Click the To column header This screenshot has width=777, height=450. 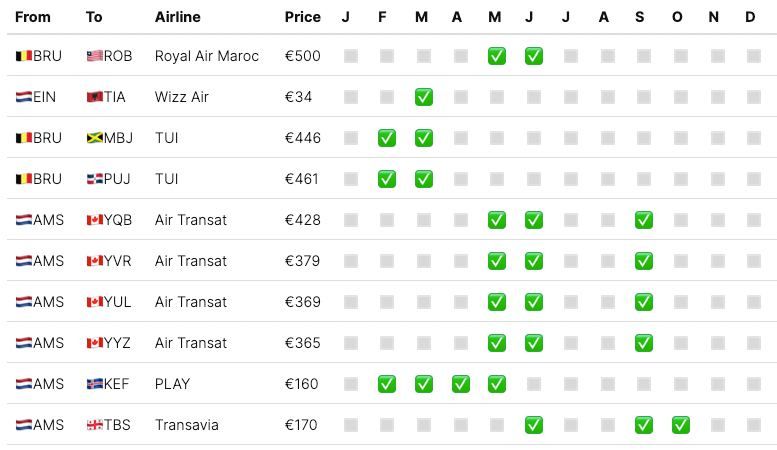tap(94, 17)
